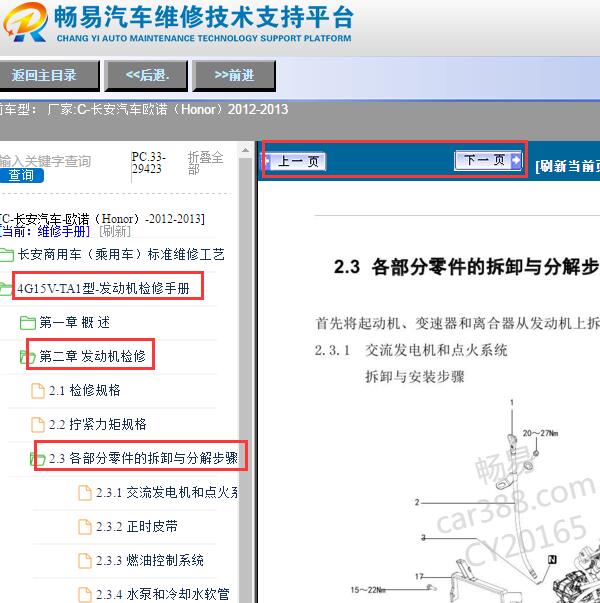Click document icon beside 2.3.1 交流发电机

click(x=85, y=493)
